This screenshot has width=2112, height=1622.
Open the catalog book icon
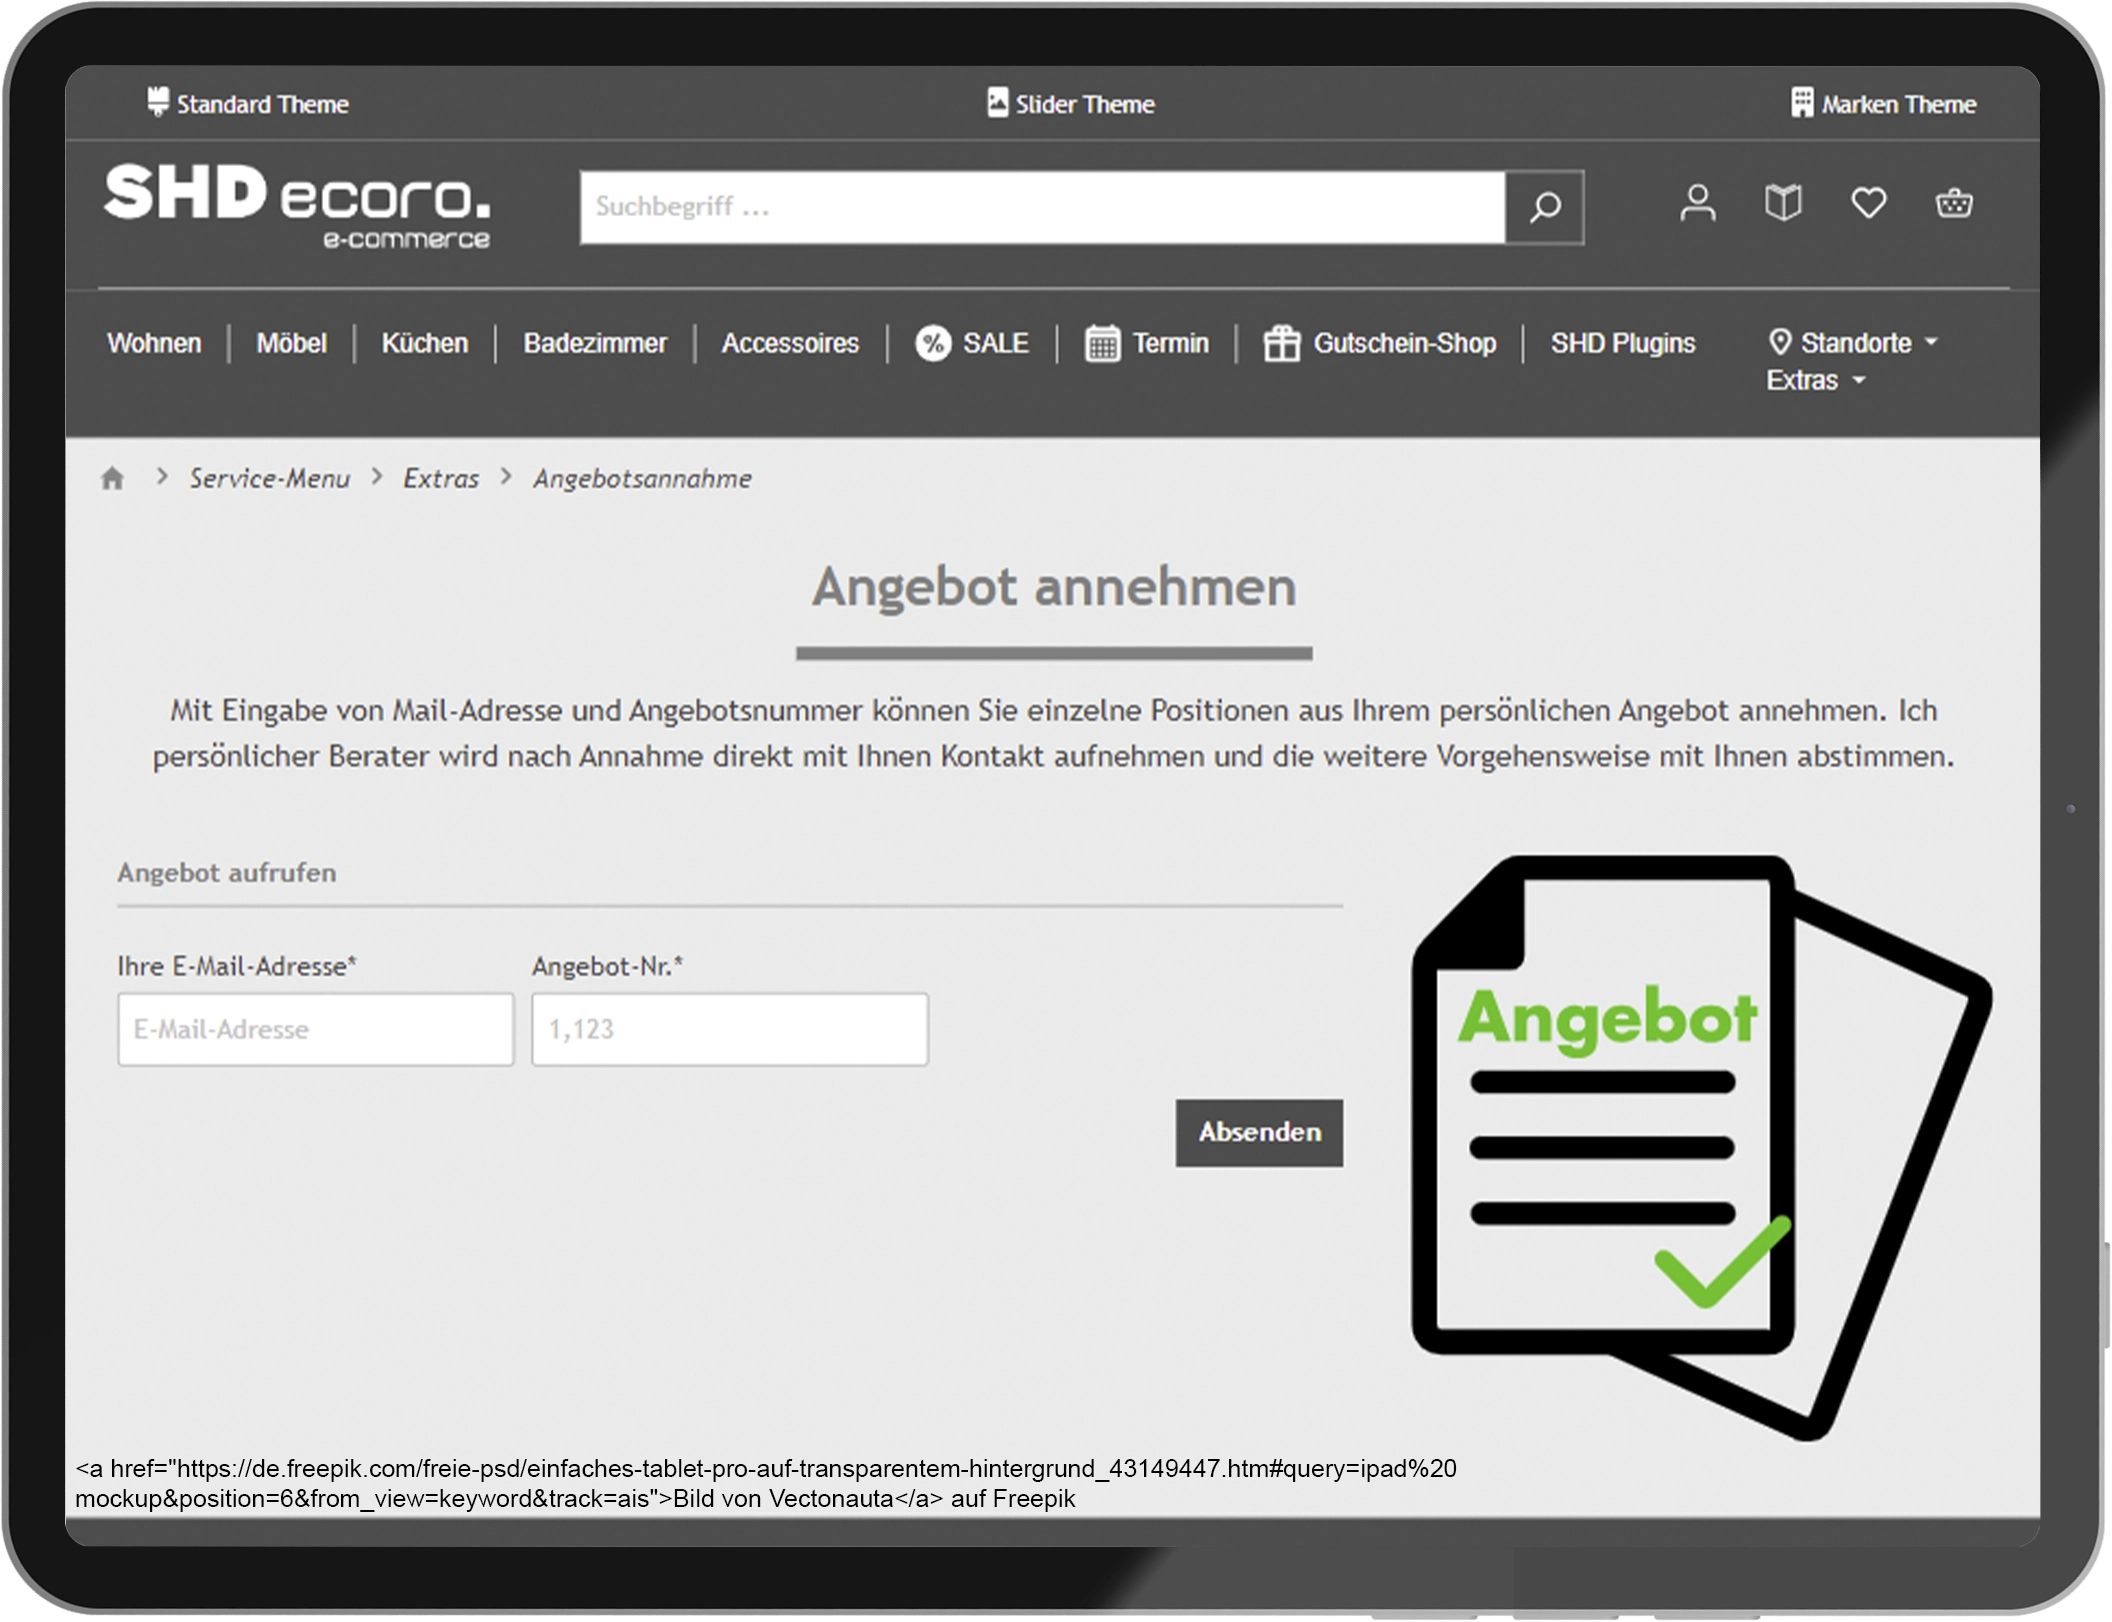[1783, 204]
